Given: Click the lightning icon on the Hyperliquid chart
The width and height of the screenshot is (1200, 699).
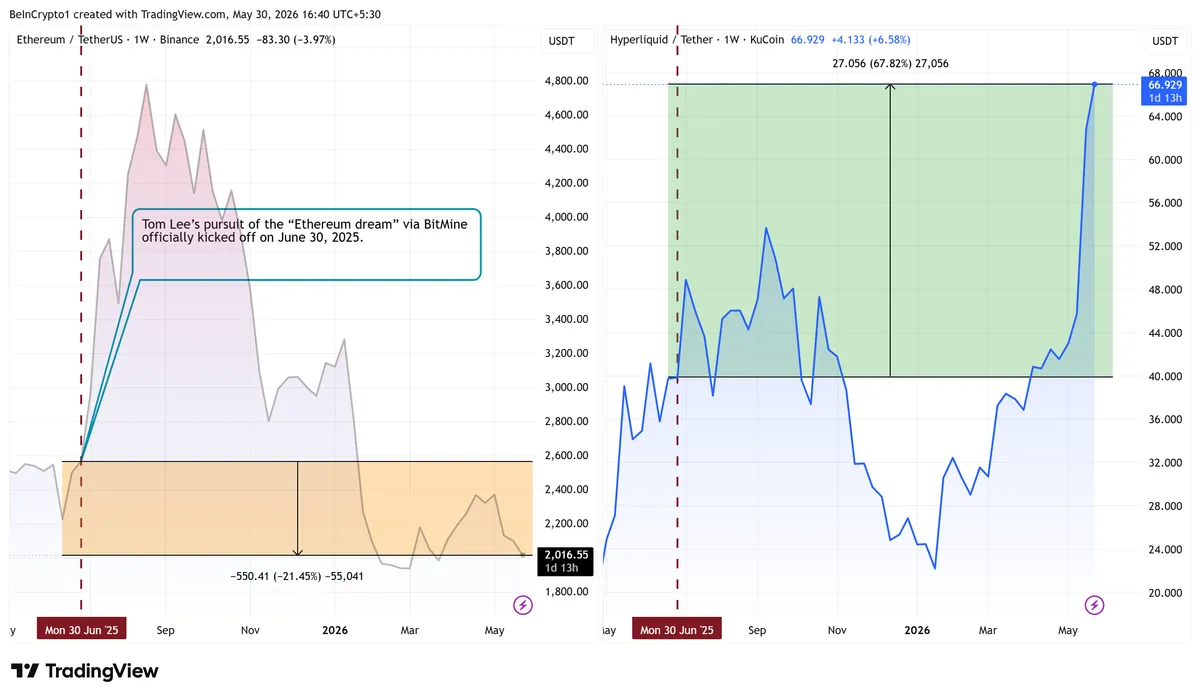Looking at the screenshot, I should click(1095, 604).
